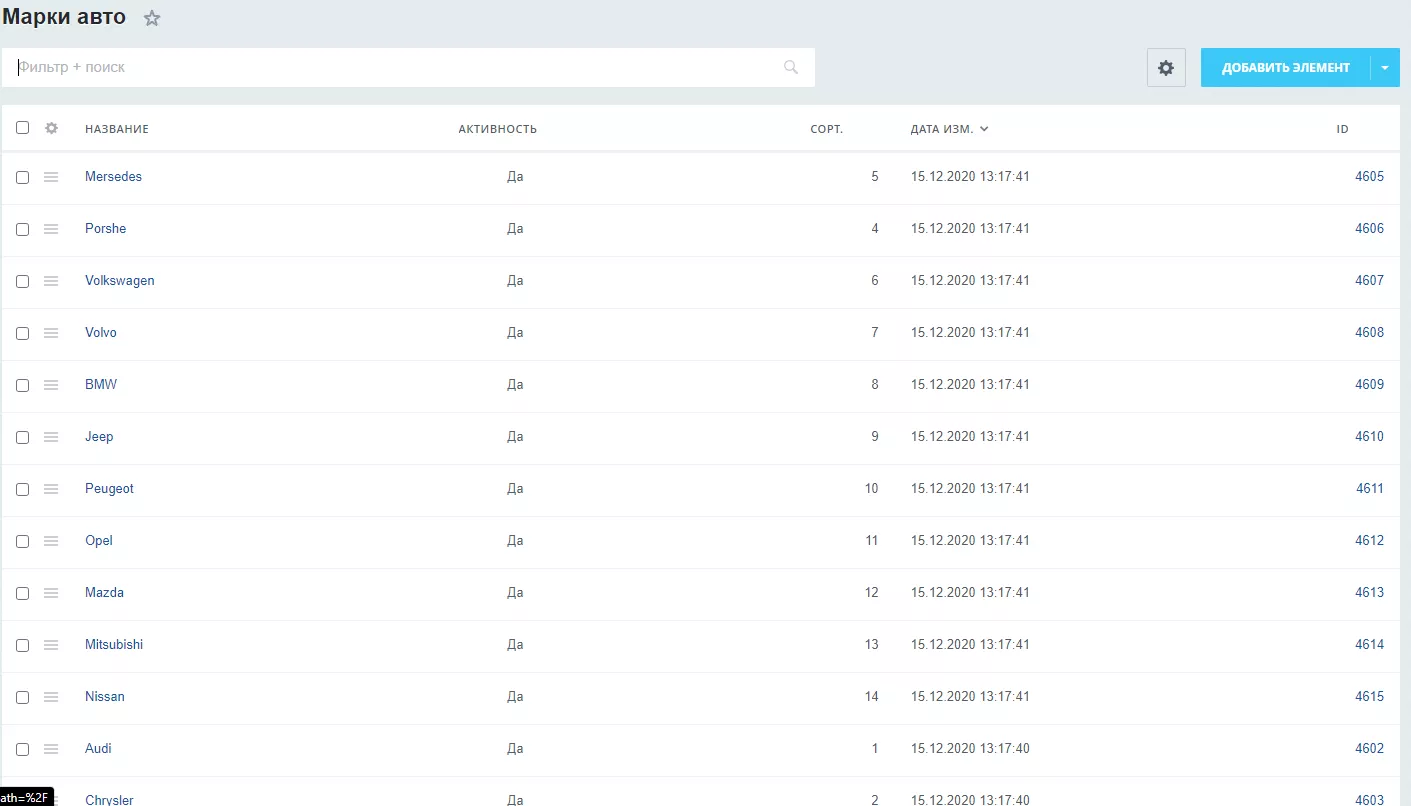Open the Mazda element link
The width and height of the screenshot is (1411, 806).
[104, 593]
